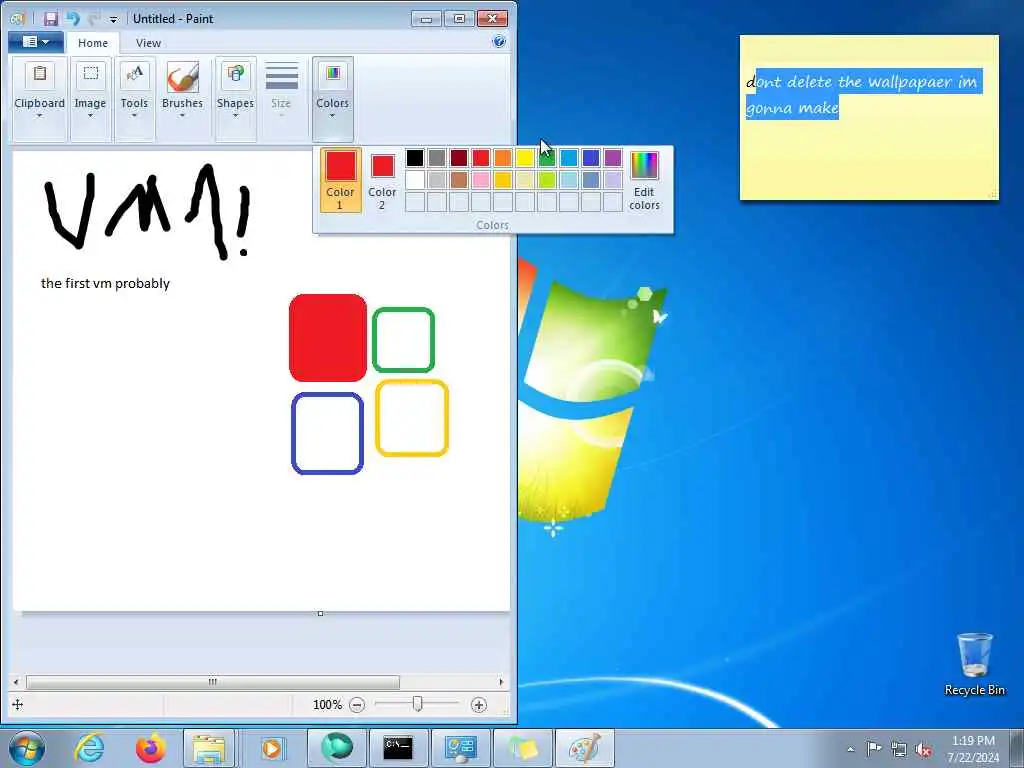Pick the black color swatch

[x=415, y=157]
